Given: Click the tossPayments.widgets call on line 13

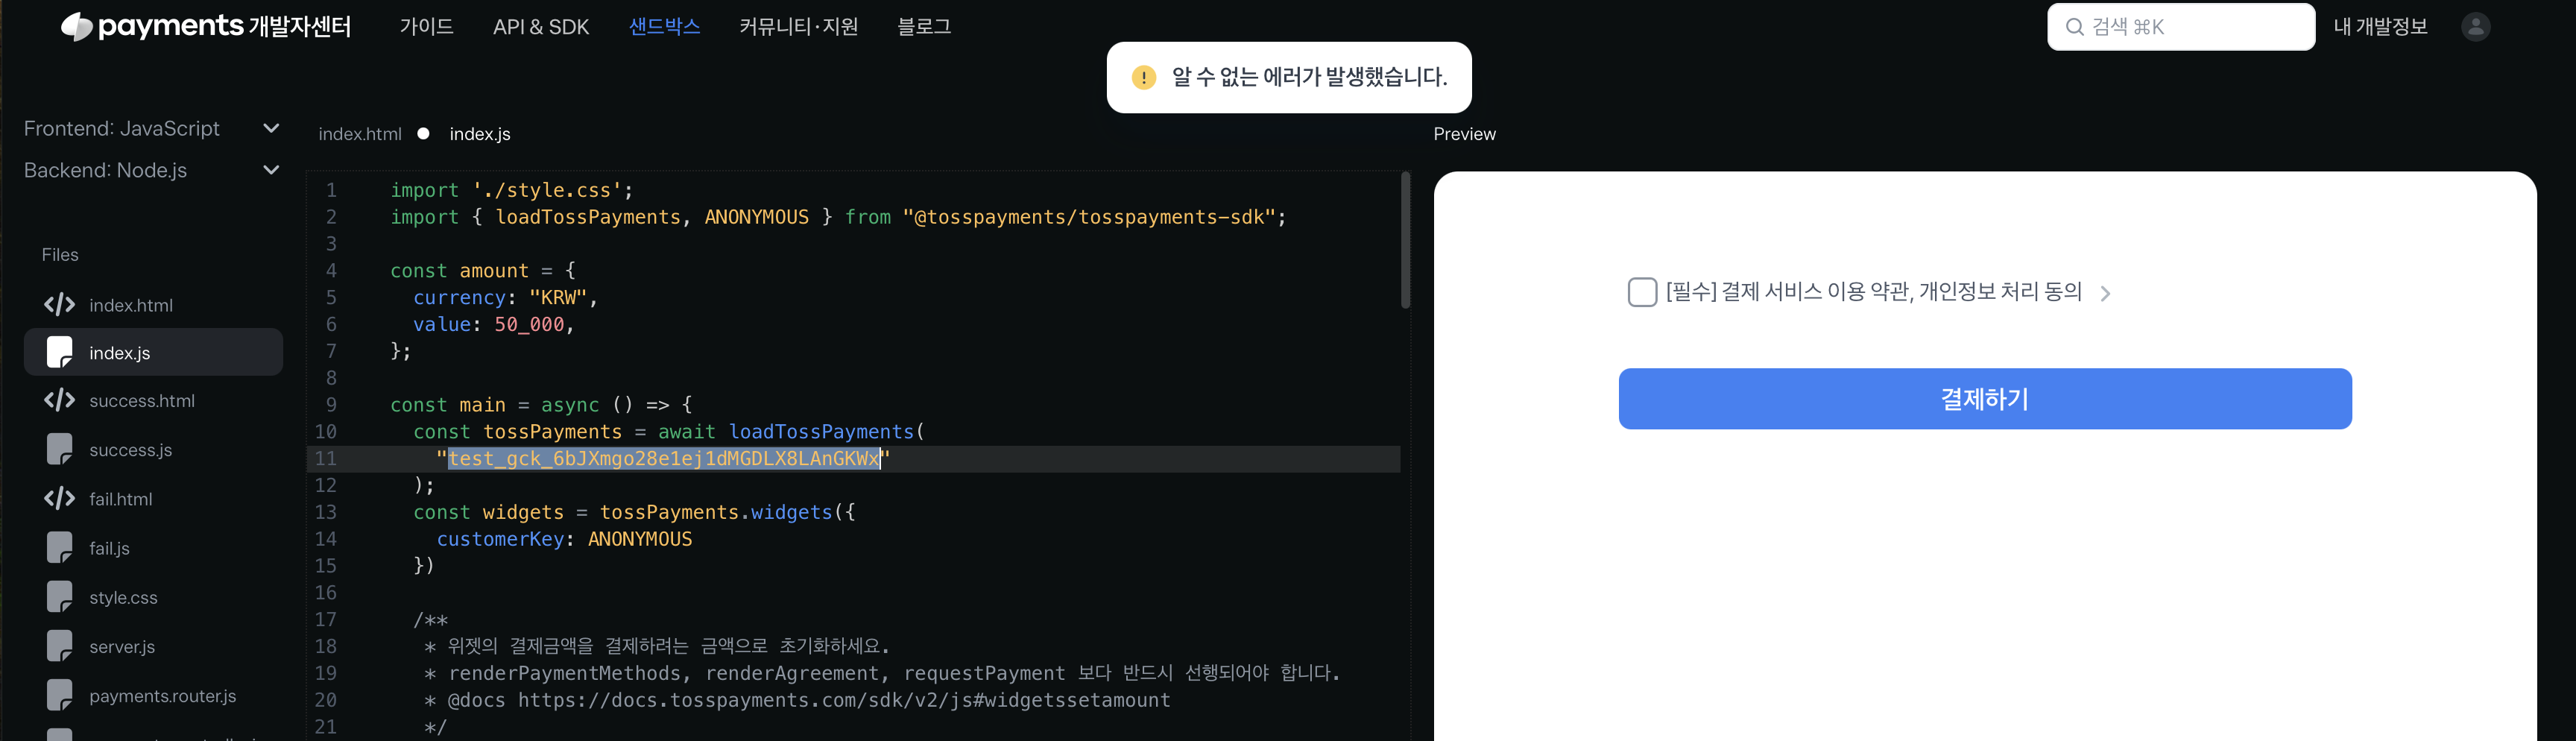Looking at the screenshot, I should point(727,512).
